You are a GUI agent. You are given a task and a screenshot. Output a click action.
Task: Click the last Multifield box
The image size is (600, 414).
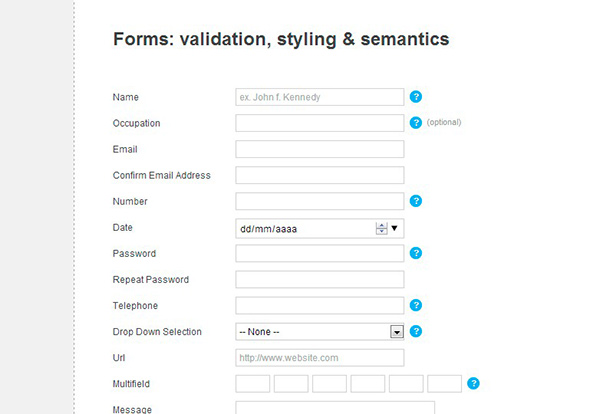pyautogui.click(x=444, y=384)
